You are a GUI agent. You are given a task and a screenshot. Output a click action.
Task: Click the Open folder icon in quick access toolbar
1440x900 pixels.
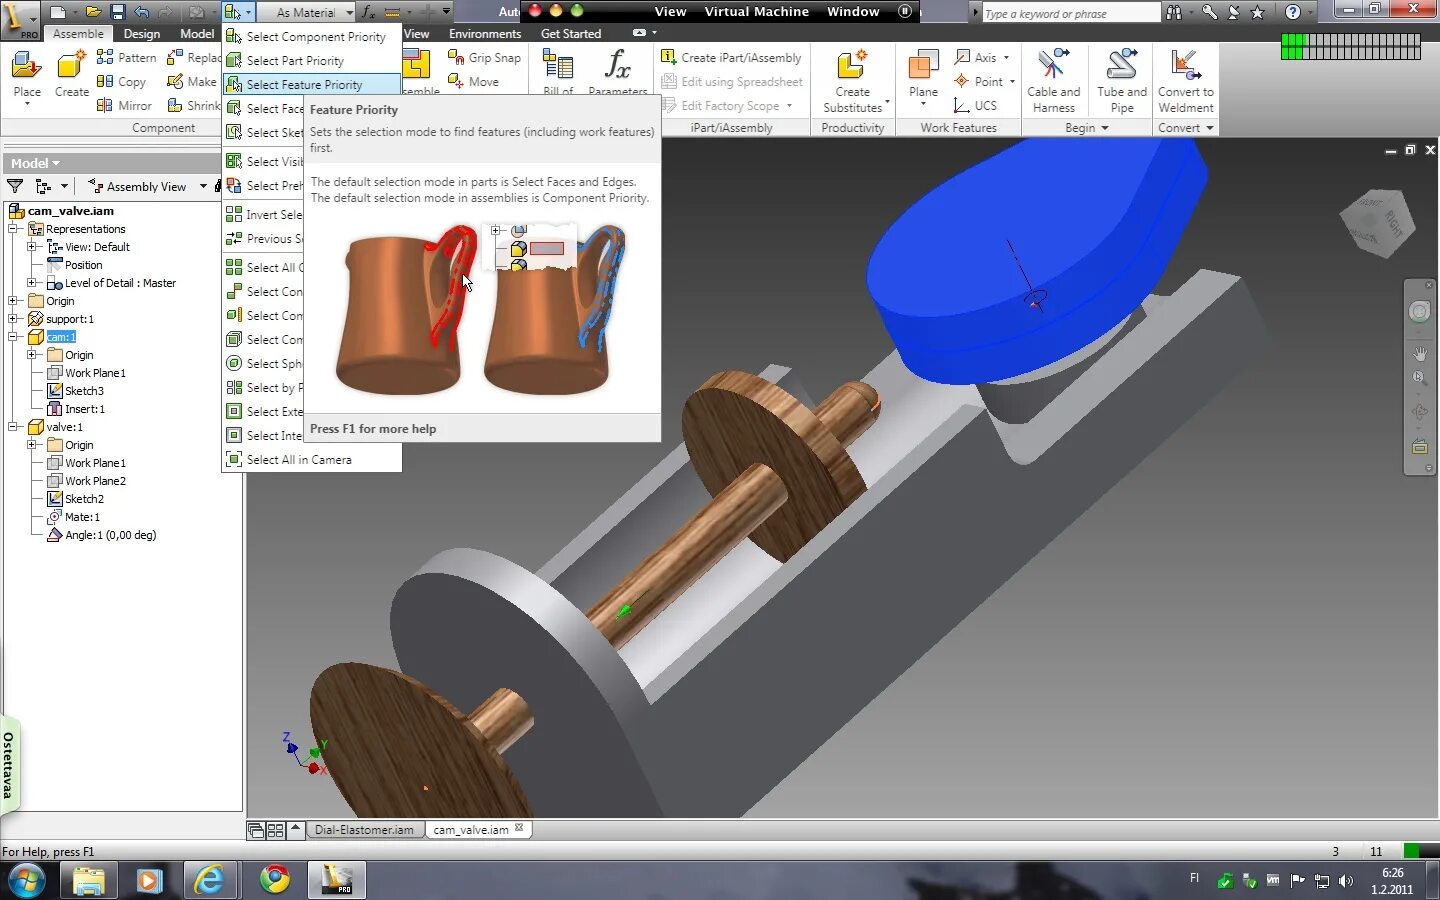[93, 12]
